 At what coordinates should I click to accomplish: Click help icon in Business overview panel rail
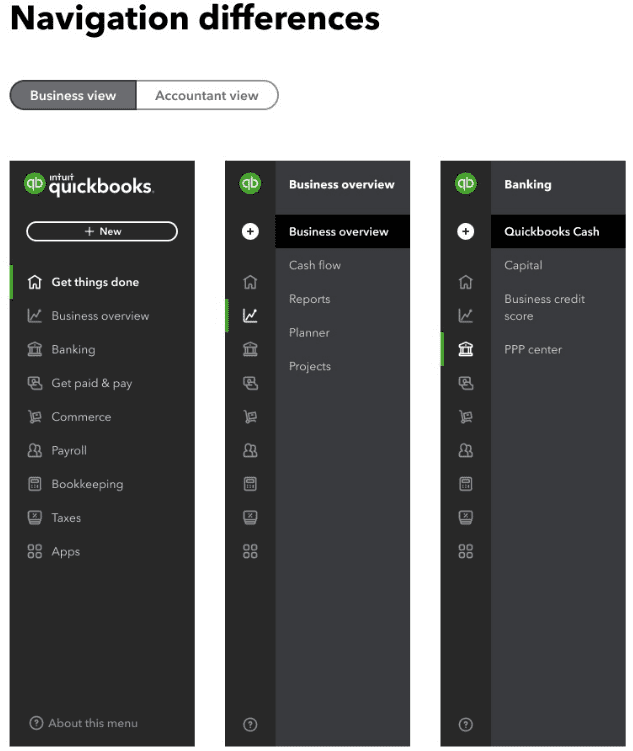click(250, 724)
